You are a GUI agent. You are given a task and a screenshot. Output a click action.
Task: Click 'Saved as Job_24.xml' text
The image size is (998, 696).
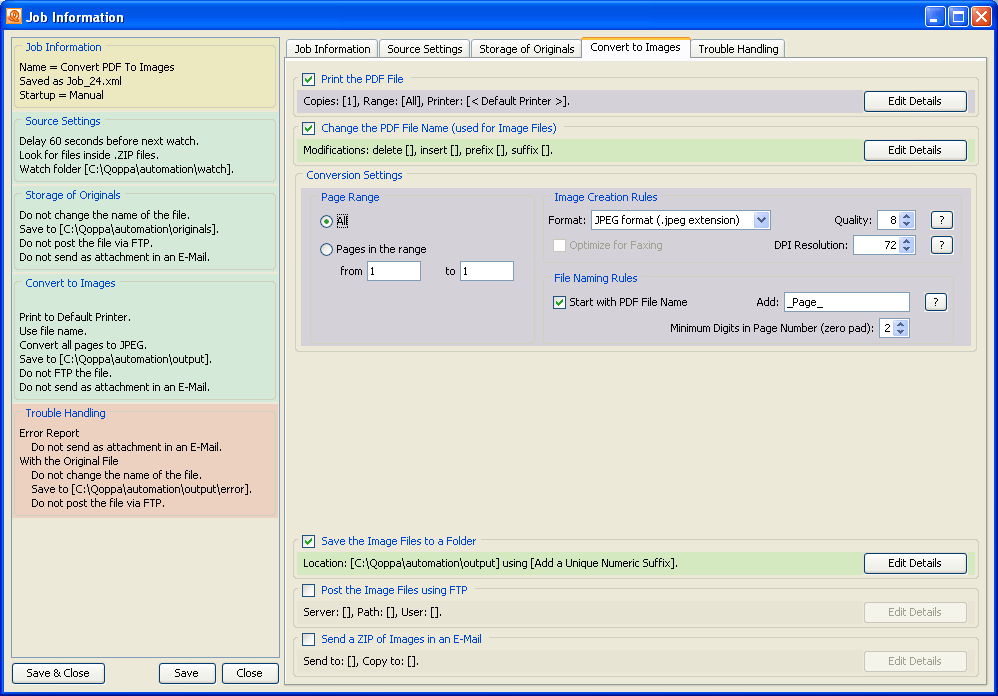[70, 81]
